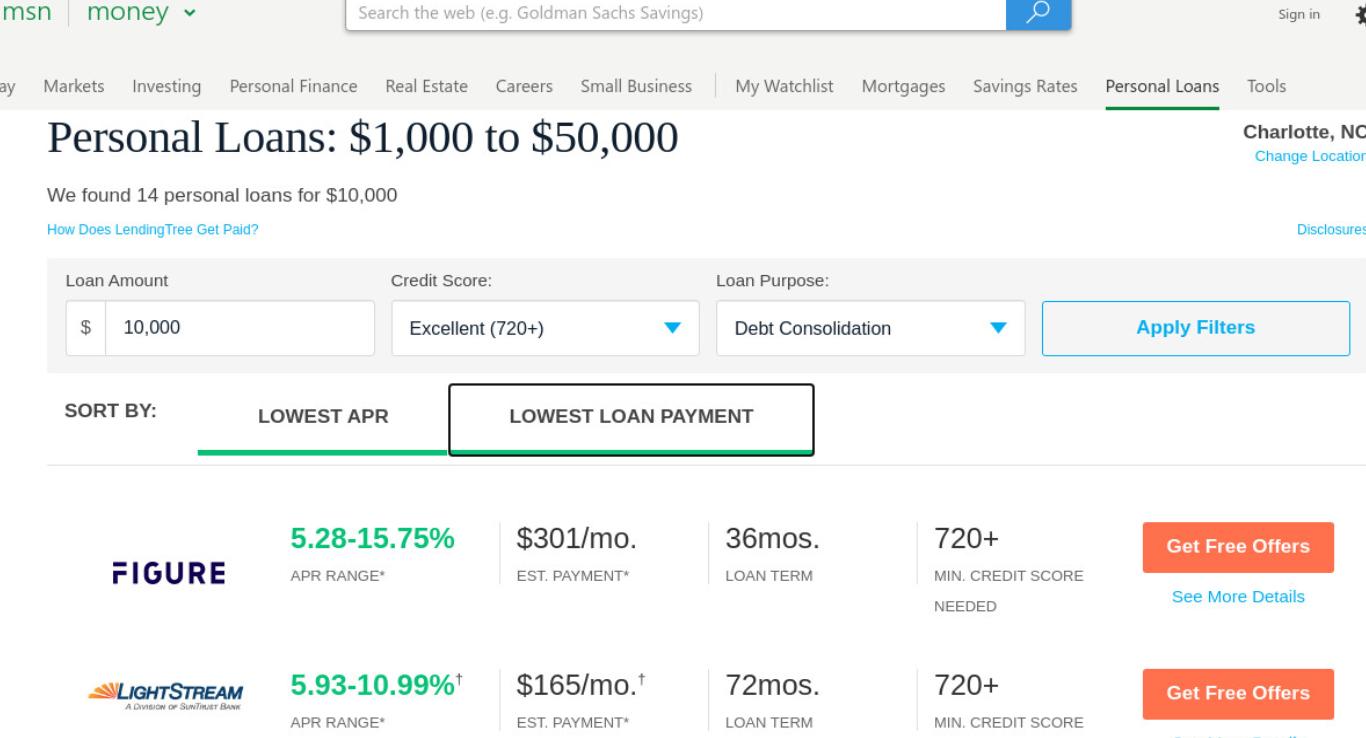The width and height of the screenshot is (1366, 738).
Task: Click Figure's 5.28-15.75% APR range
Action: click(372, 539)
